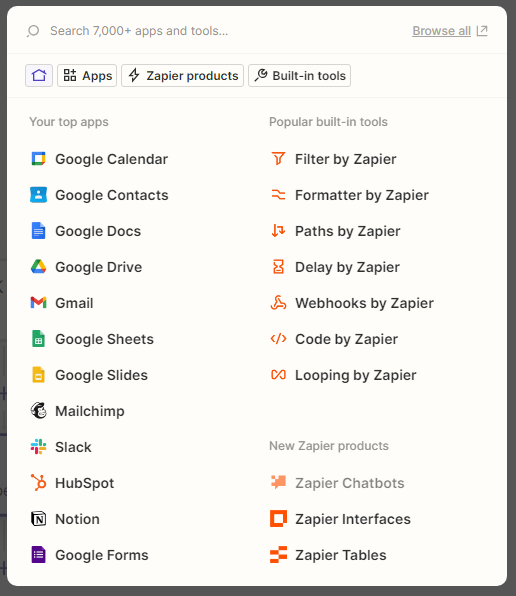This screenshot has height=596, width=516.
Task: Choose the Webhooks by Zapier icon
Action: click(278, 303)
